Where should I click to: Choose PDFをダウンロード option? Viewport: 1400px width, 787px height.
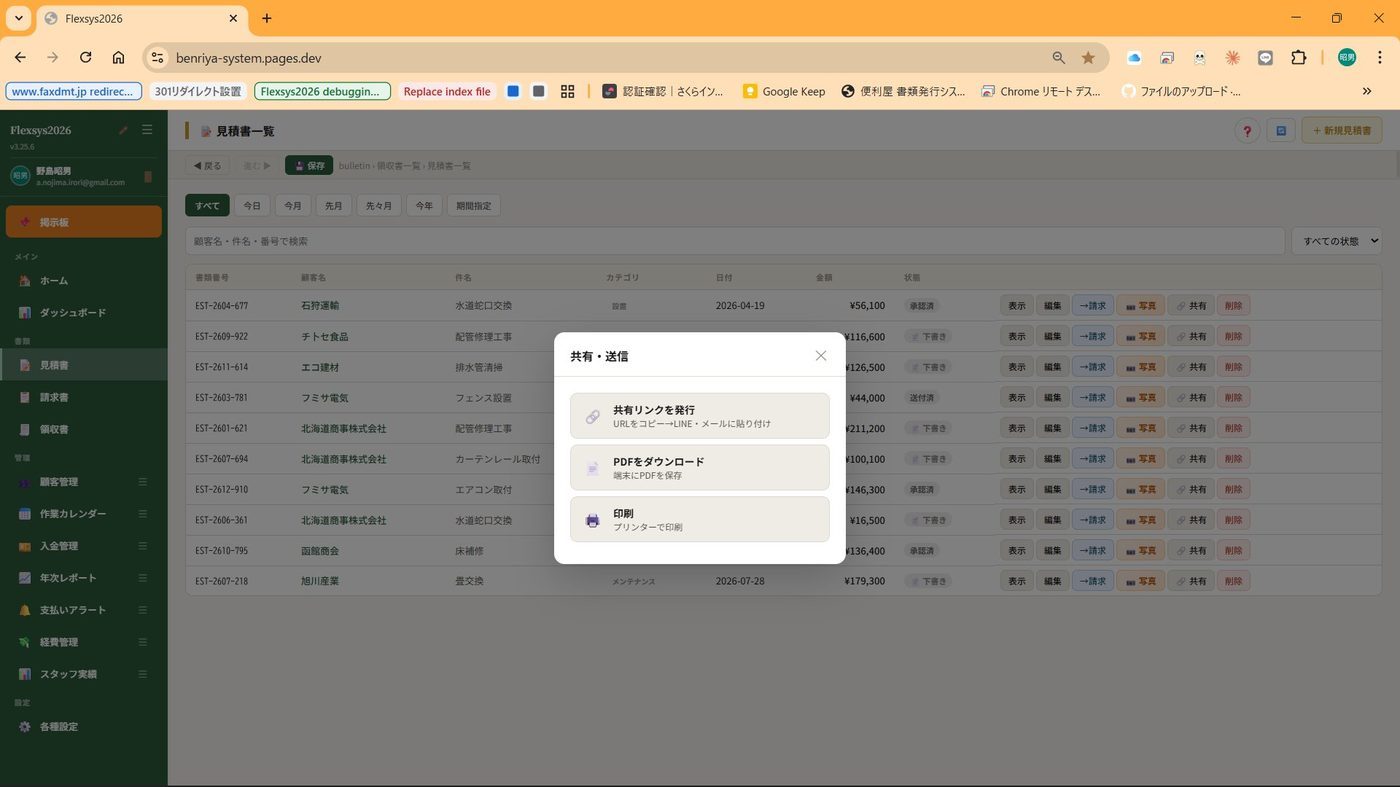click(x=700, y=468)
